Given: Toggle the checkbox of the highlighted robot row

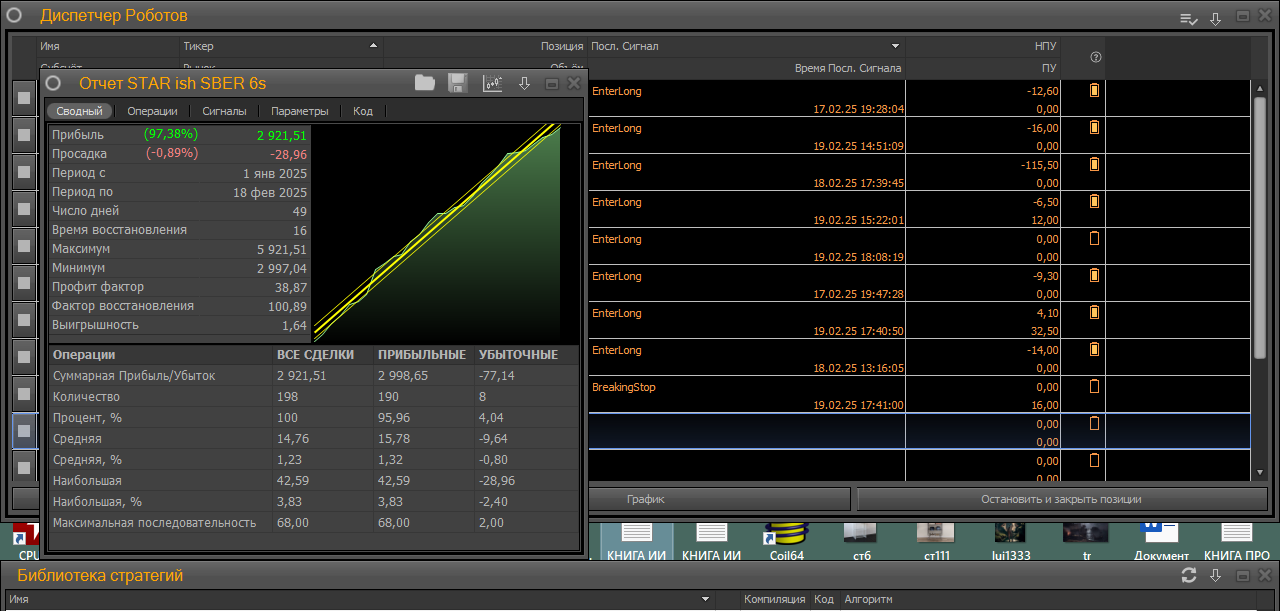Looking at the screenshot, I should click(x=24, y=431).
